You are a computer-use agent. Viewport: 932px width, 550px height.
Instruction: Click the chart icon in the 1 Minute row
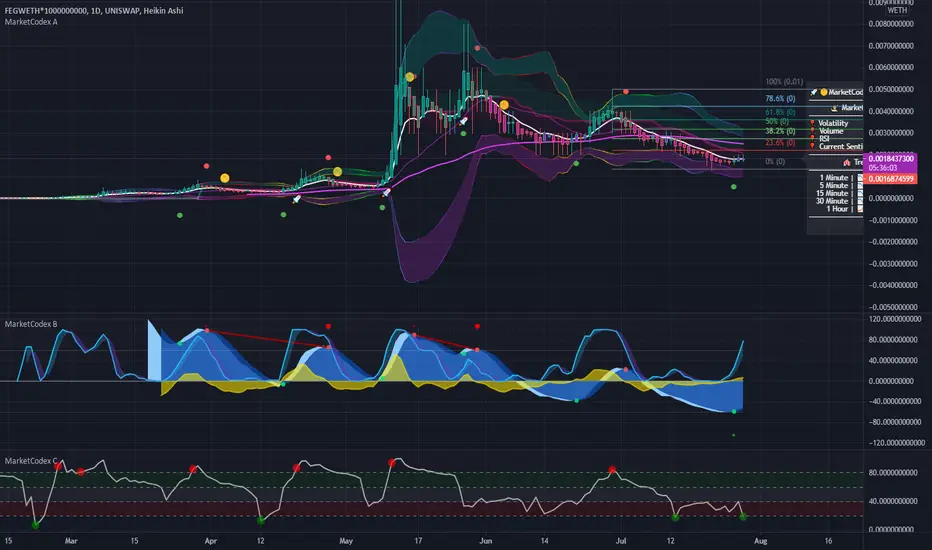(x=860, y=178)
